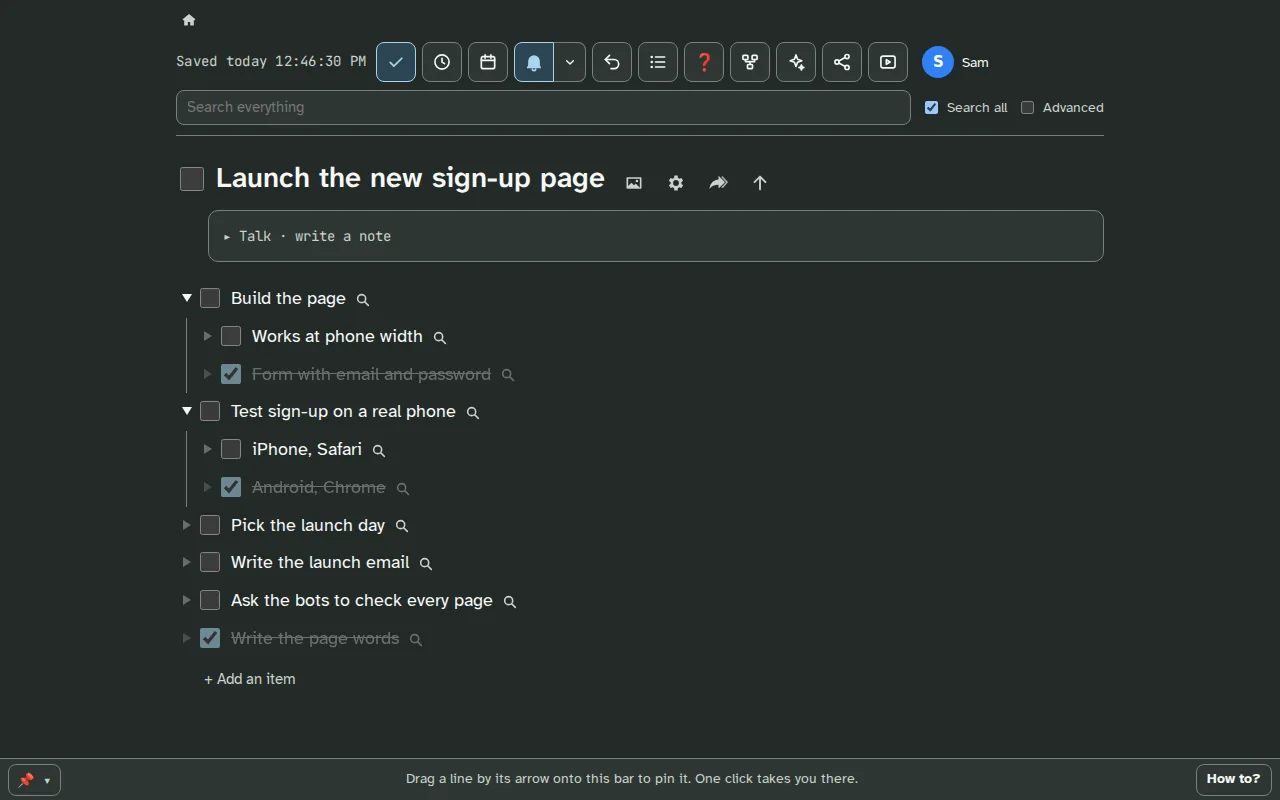Uncheck the Android, Chrome checkbox
Screen dimensions: 1280x800
[x=231, y=487]
